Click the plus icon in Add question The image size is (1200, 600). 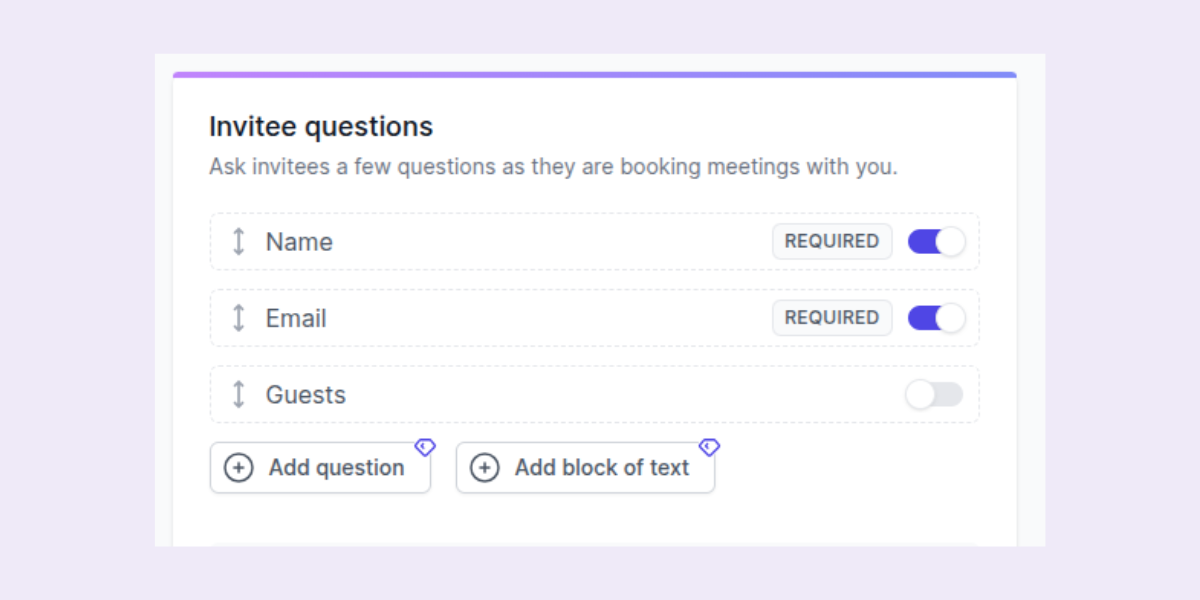239,467
